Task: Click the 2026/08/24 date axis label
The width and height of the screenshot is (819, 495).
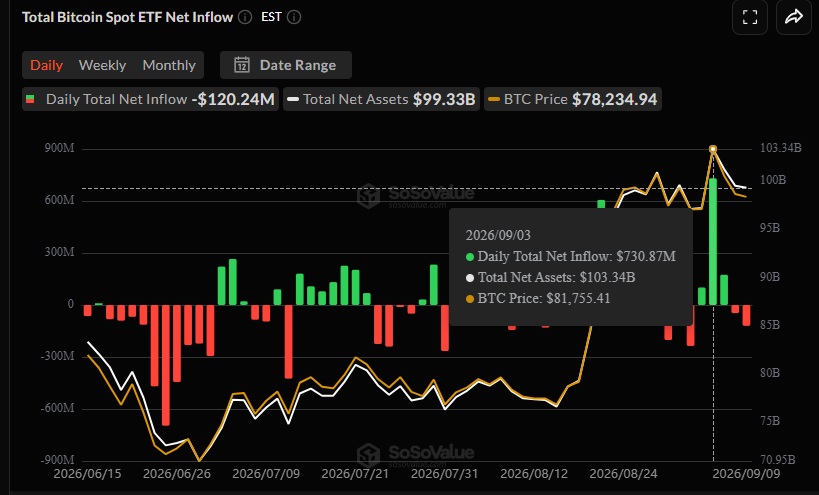Action: (623, 474)
